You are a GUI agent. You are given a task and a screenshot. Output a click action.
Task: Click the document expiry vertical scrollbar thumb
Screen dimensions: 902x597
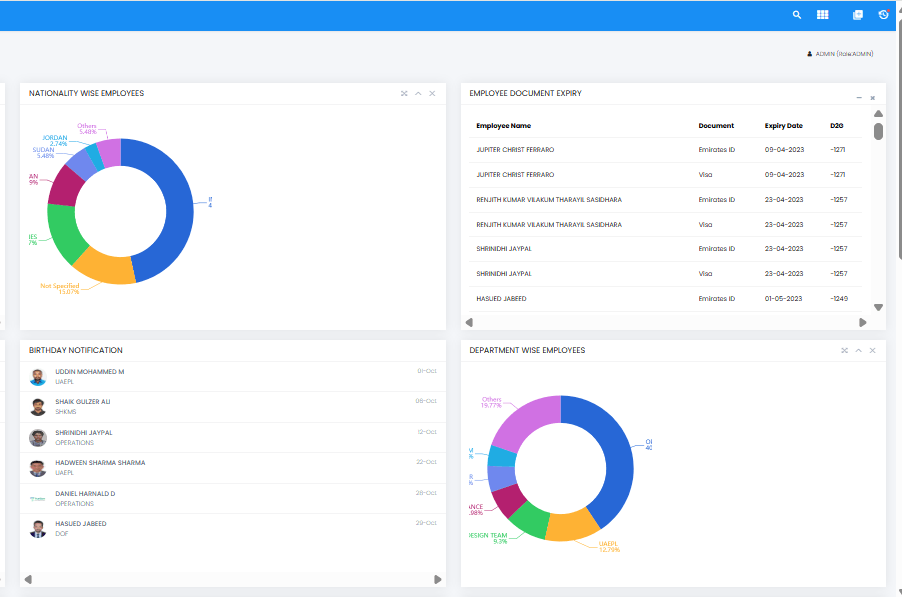pos(878,131)
